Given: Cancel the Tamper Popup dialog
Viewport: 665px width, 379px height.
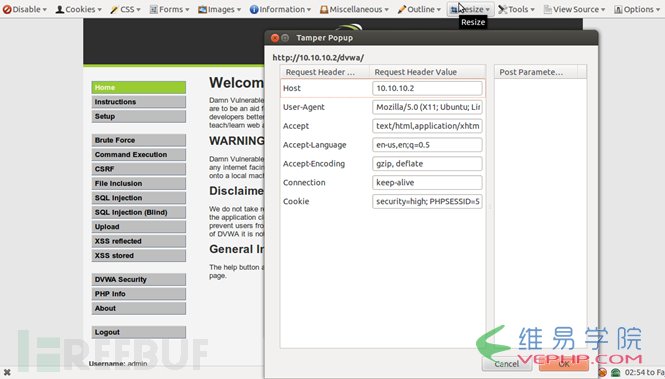Looking at the screenshot, I should (506, 364).
